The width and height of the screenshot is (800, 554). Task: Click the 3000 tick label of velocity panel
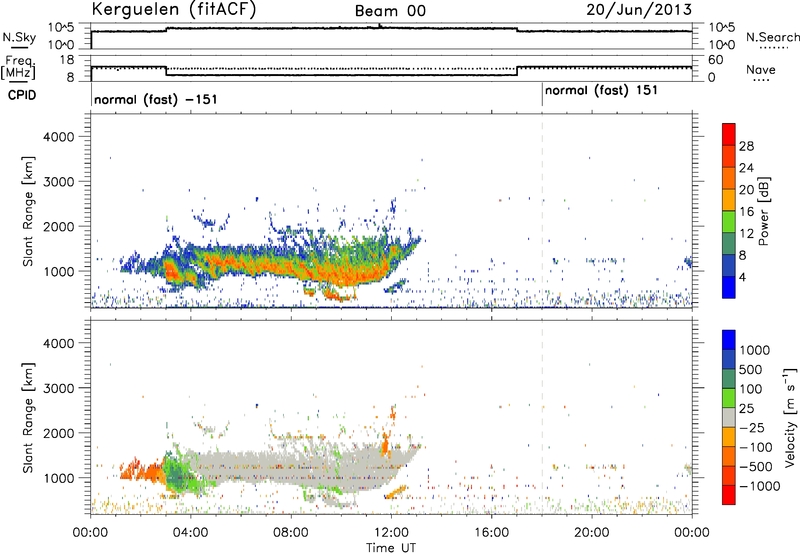[x=59, y=388]
